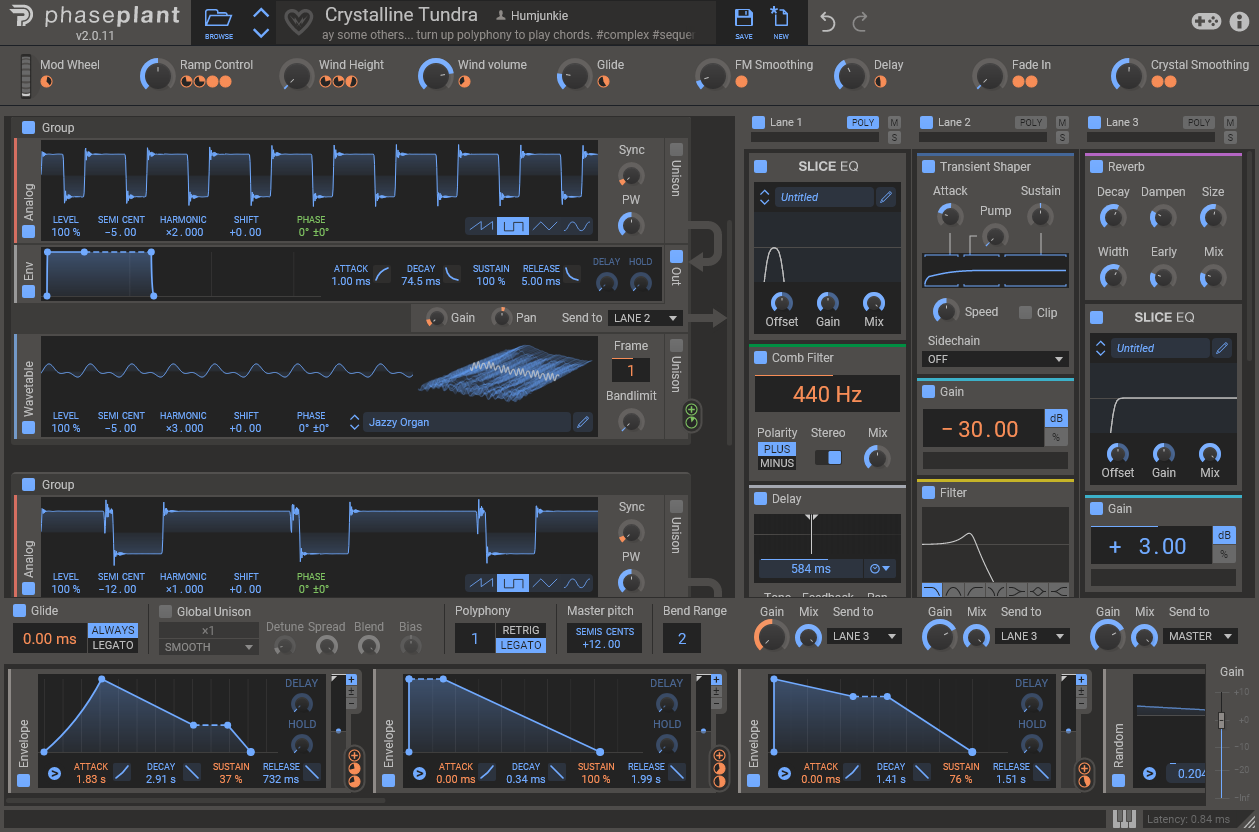
Task: Toggle the Comb Filter enable checkbox
Action: (759, 358)
